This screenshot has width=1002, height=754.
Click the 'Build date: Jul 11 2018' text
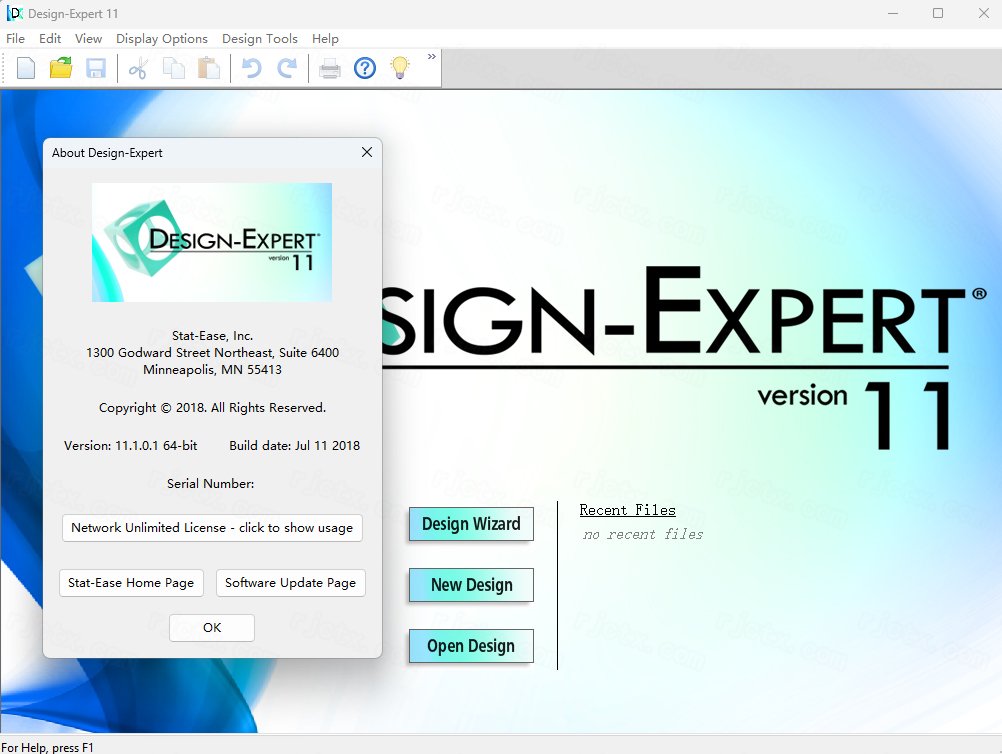pos(295,445)
